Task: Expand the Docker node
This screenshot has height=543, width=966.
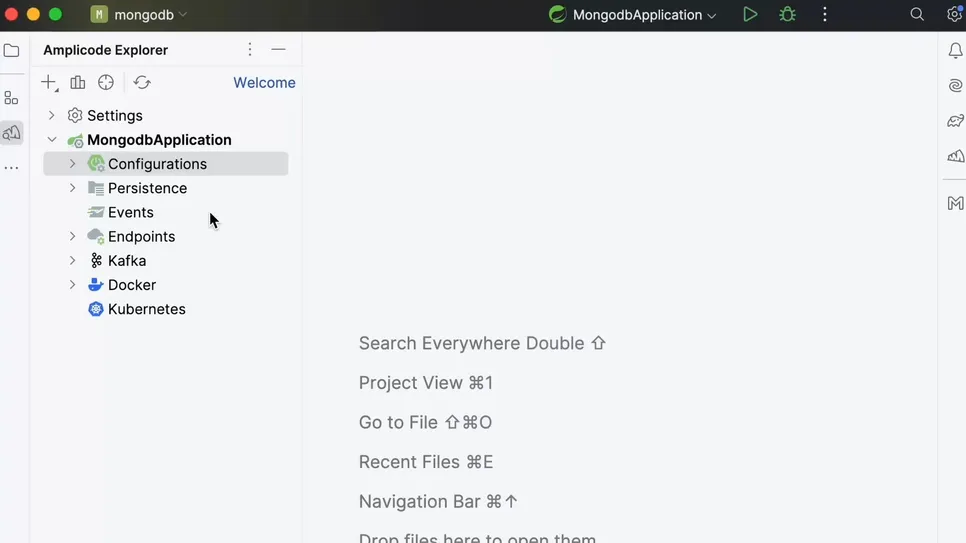Action: tap(73, 285)
